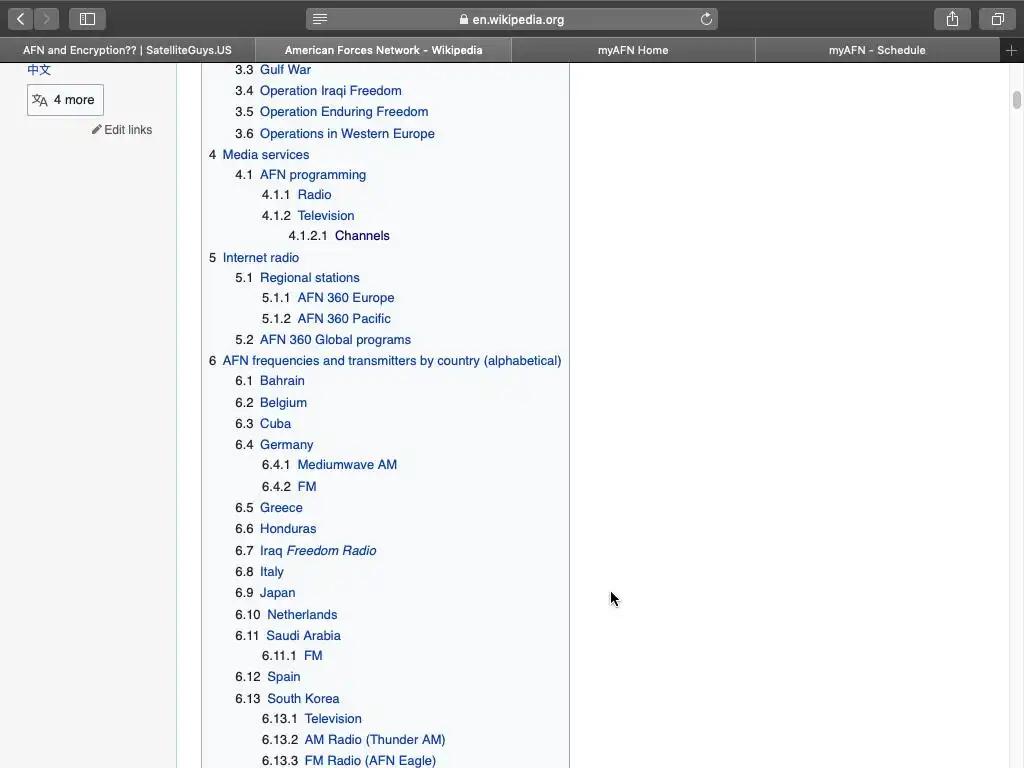This screenshot has width=1024, height=768.
Task: Click the pencil icon beside Edit links
Action: pyautogui.click(x=97, y=129)
